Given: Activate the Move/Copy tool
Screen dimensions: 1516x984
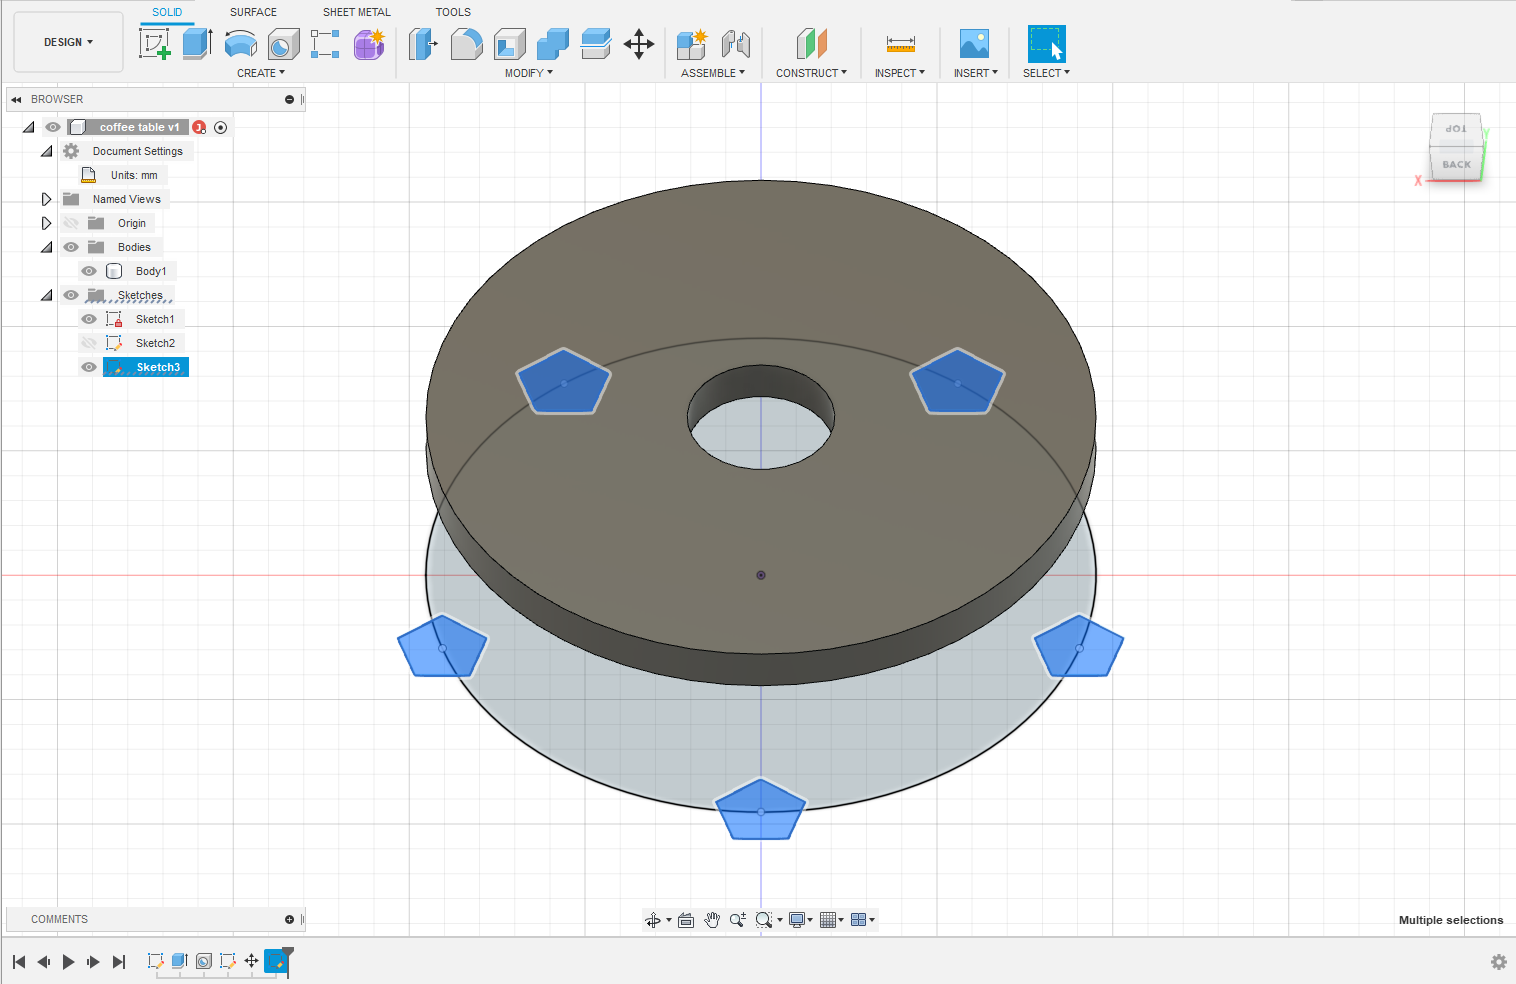Looking at the screenshot, I should pyautogui.click(x=639, y=44).
